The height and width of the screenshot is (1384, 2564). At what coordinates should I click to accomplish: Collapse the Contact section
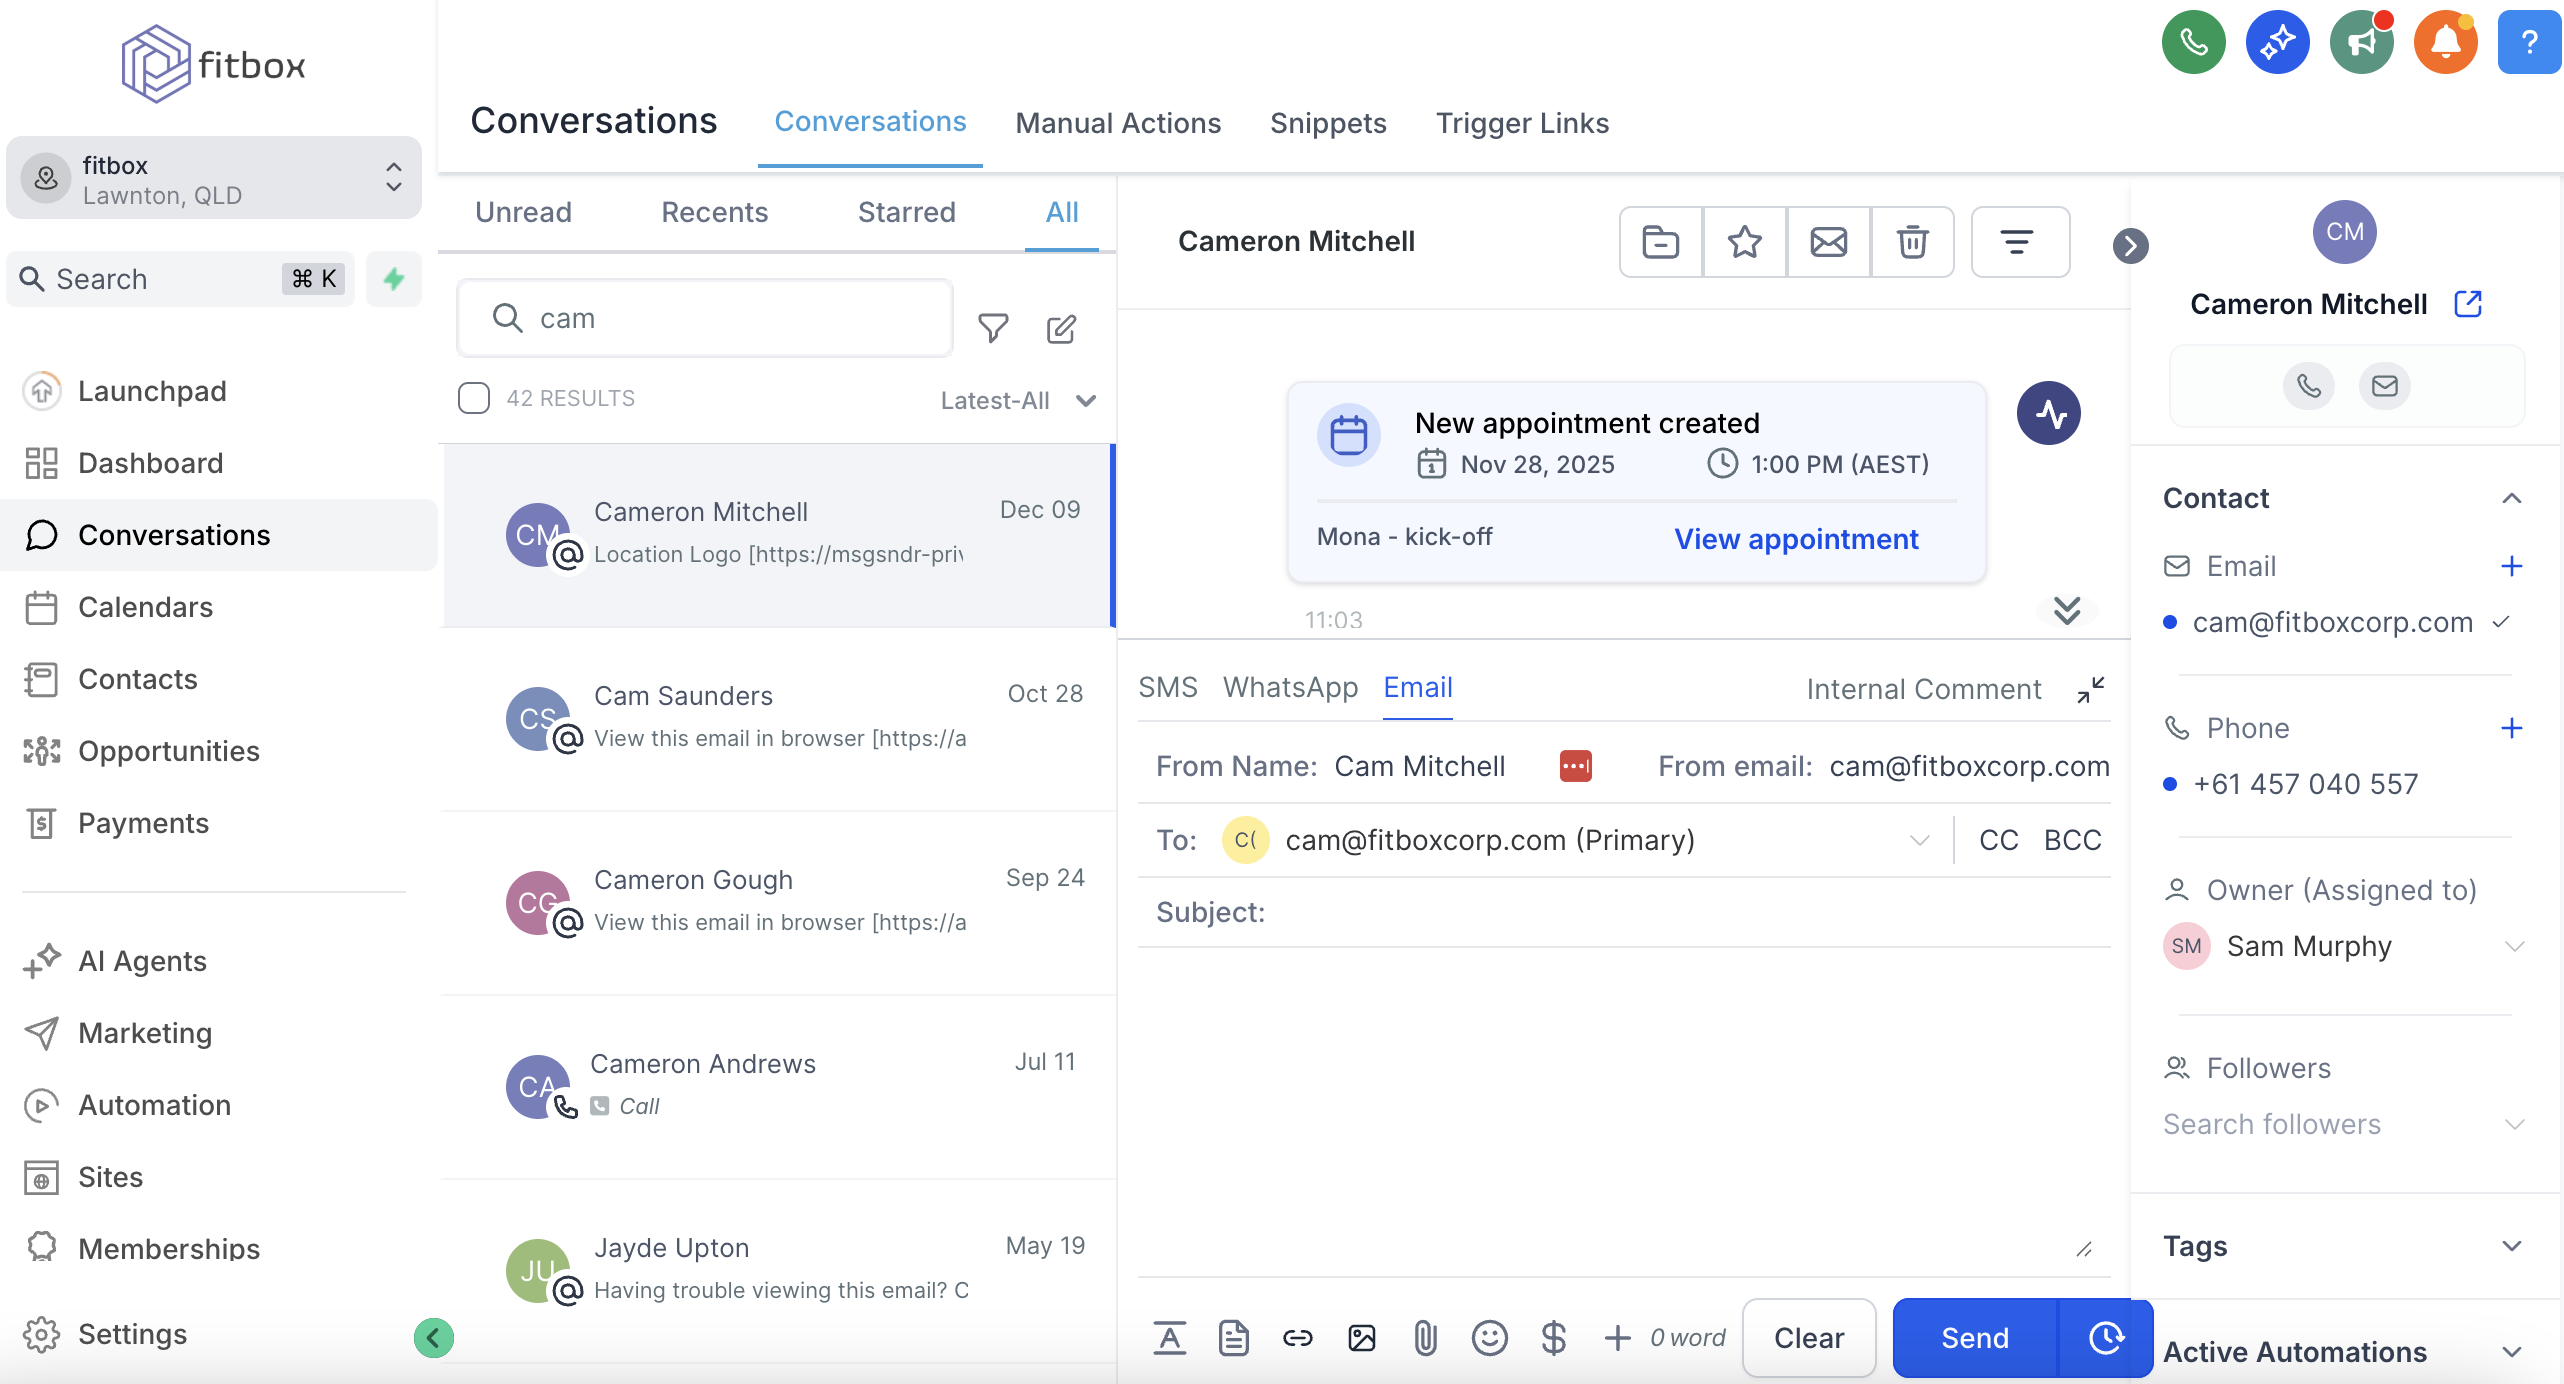pos(2511,498)
